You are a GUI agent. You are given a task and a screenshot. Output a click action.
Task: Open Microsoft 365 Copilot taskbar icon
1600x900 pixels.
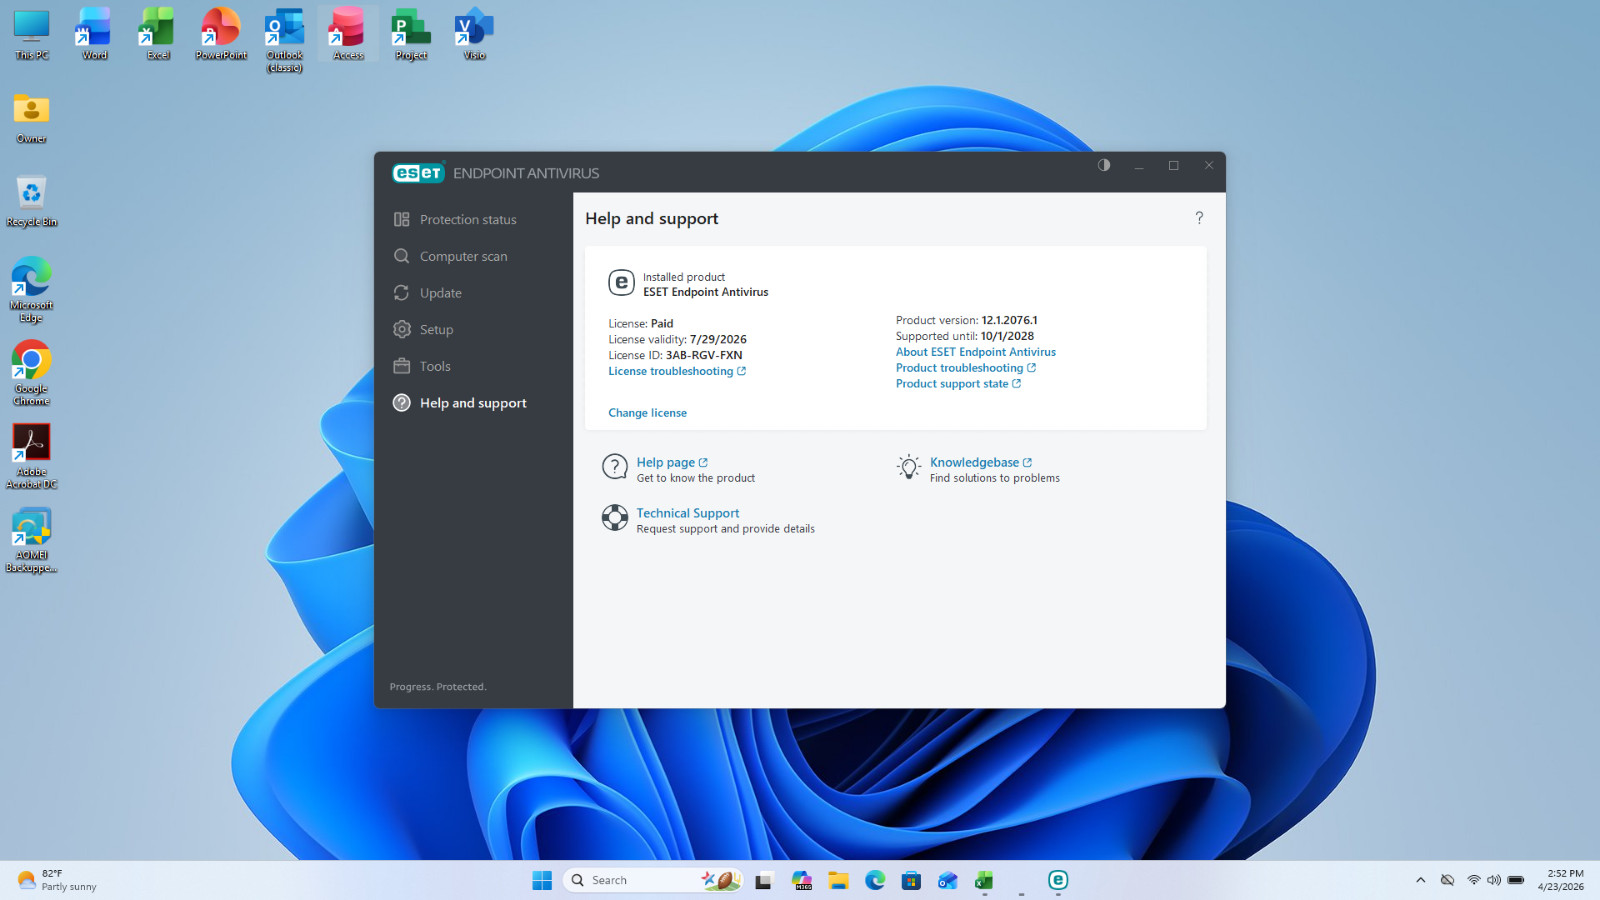[x=801, y=880]
